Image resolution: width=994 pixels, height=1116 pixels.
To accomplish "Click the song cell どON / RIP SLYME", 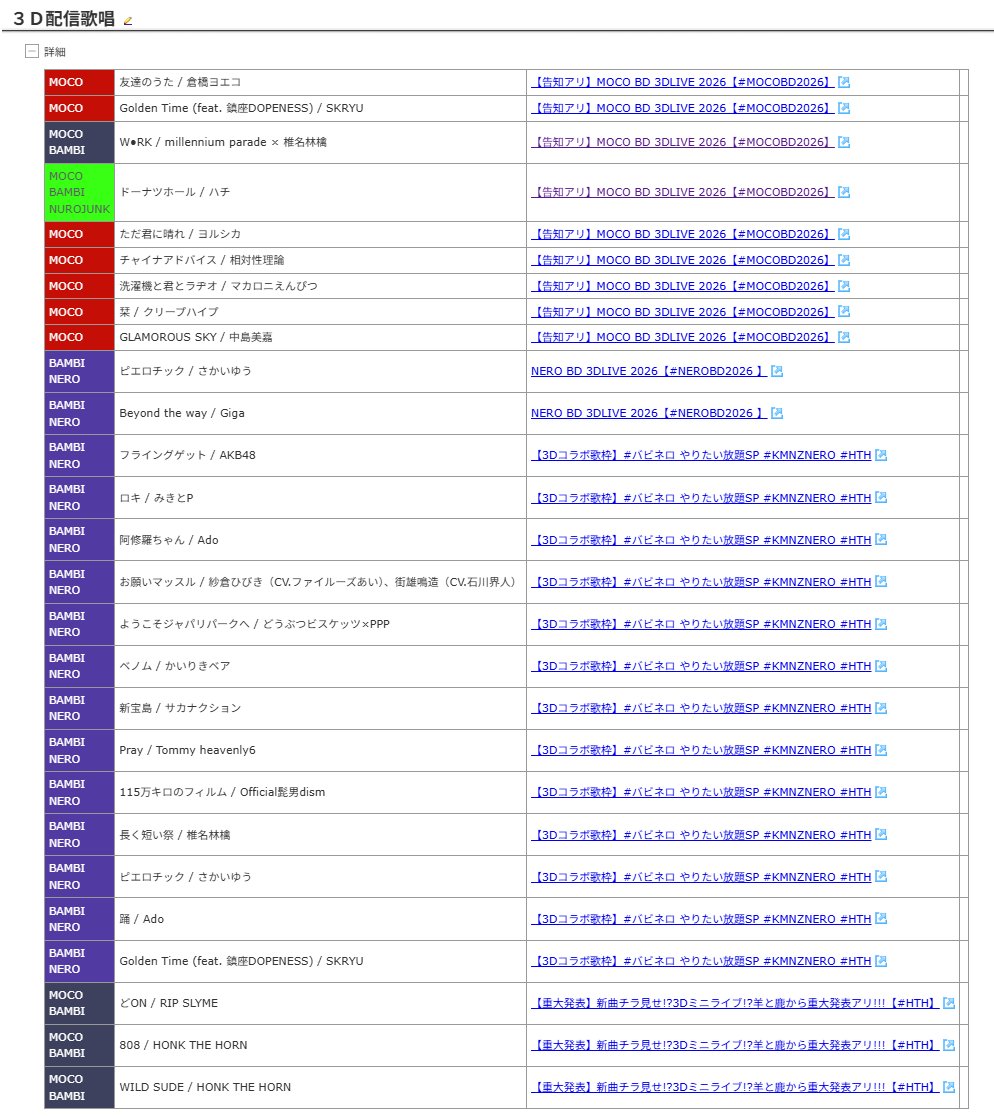I will point(320,1003).
